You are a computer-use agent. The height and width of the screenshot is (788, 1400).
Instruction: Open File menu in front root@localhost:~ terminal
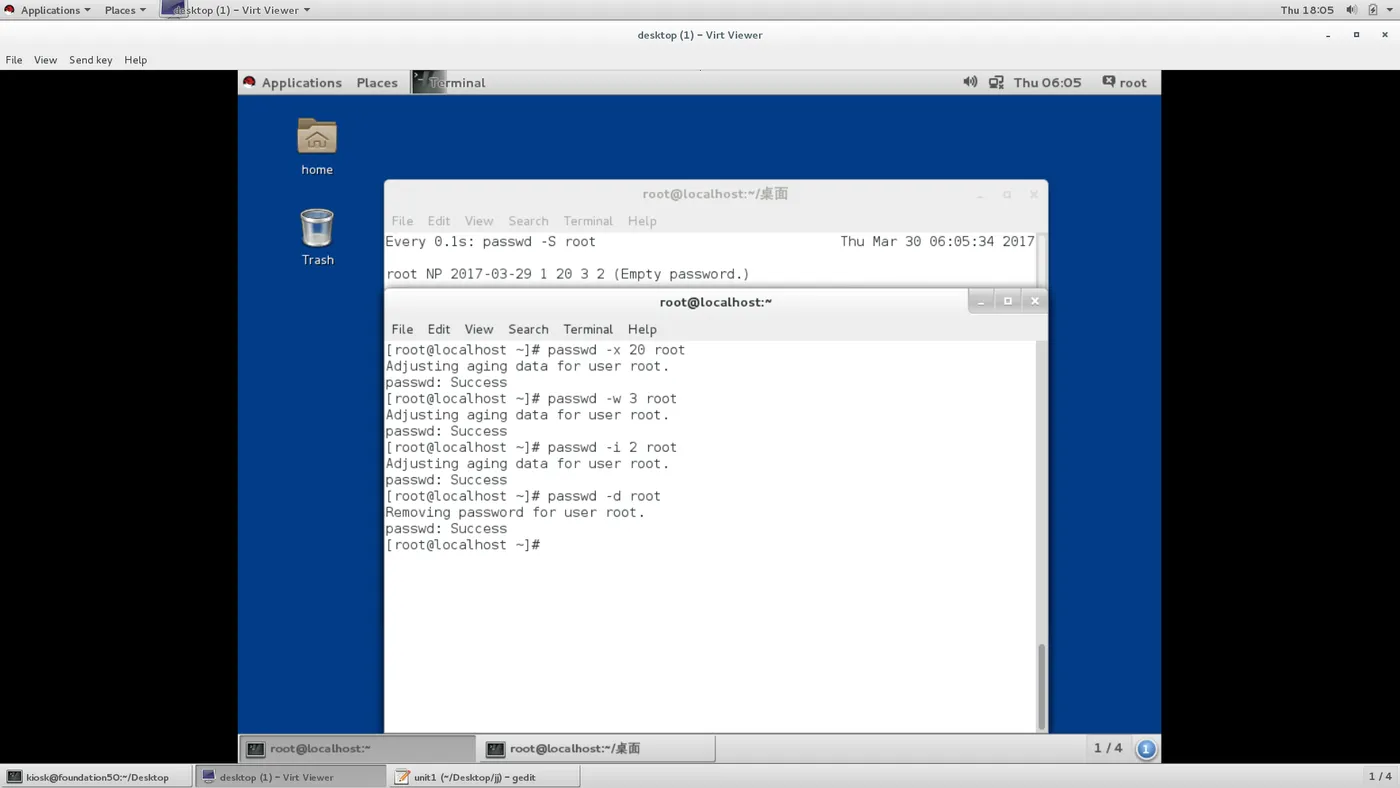pos(402,329)
